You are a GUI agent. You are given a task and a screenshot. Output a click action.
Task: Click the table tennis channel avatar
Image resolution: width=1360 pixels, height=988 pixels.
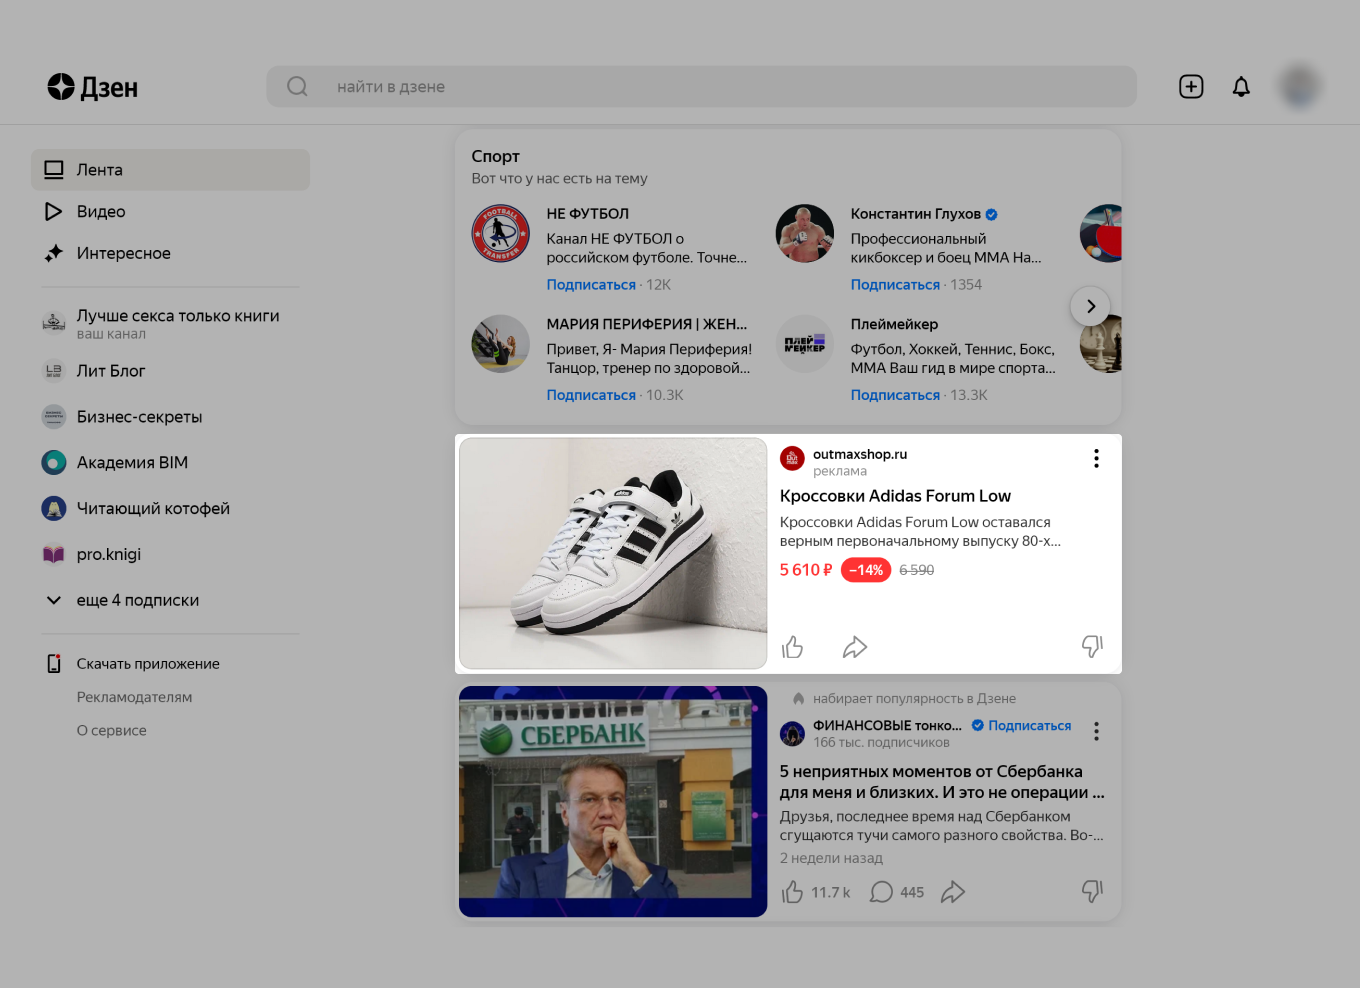point(1101,234)
